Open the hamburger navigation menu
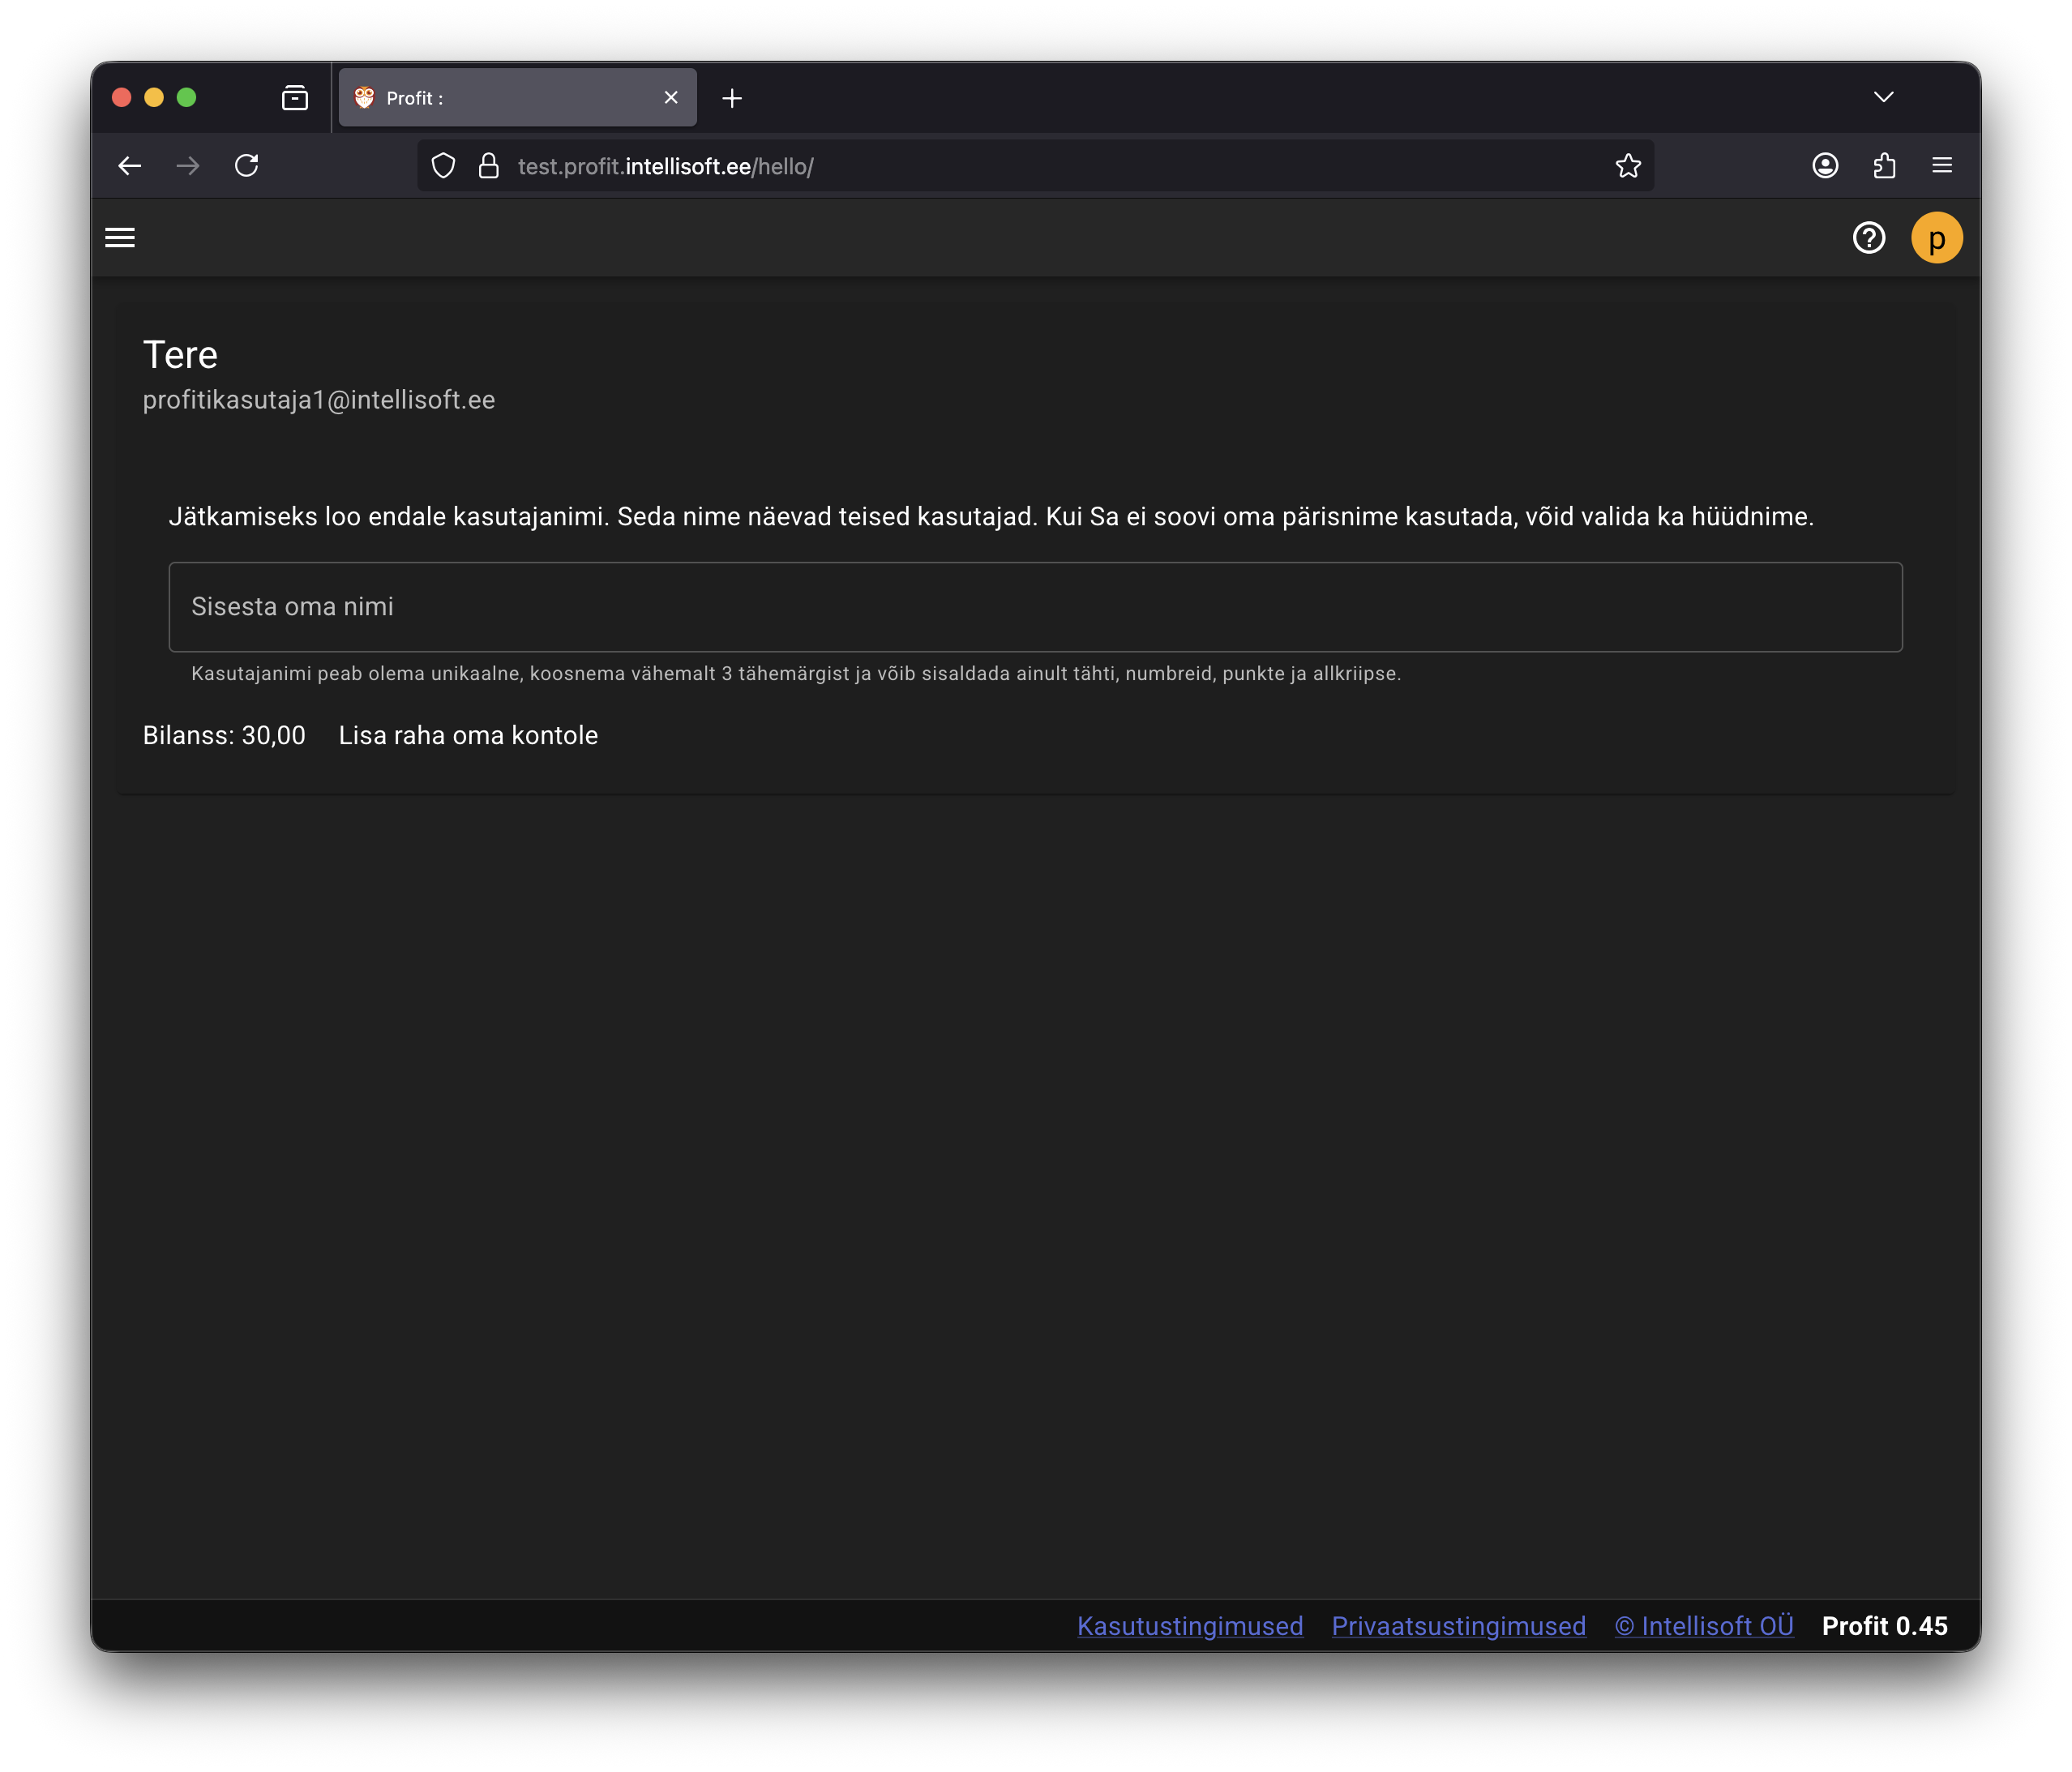The image size is (2072, 1772). pos(120,238)
